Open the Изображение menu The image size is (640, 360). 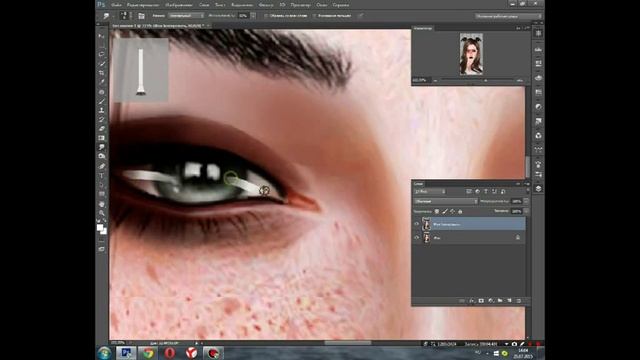point(179,5)
